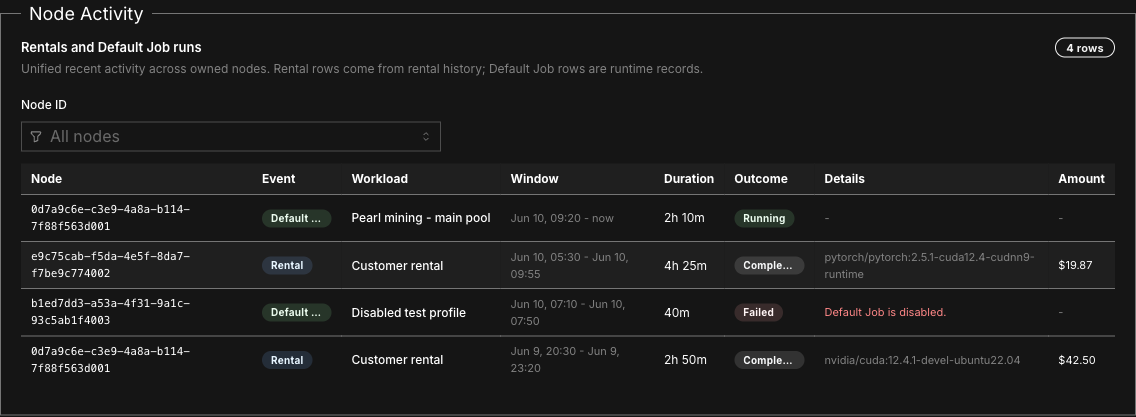1136x417 pixels.
Task: Click the pytorch/pytorch:2.5.1 image details
Action: (930, 266)
